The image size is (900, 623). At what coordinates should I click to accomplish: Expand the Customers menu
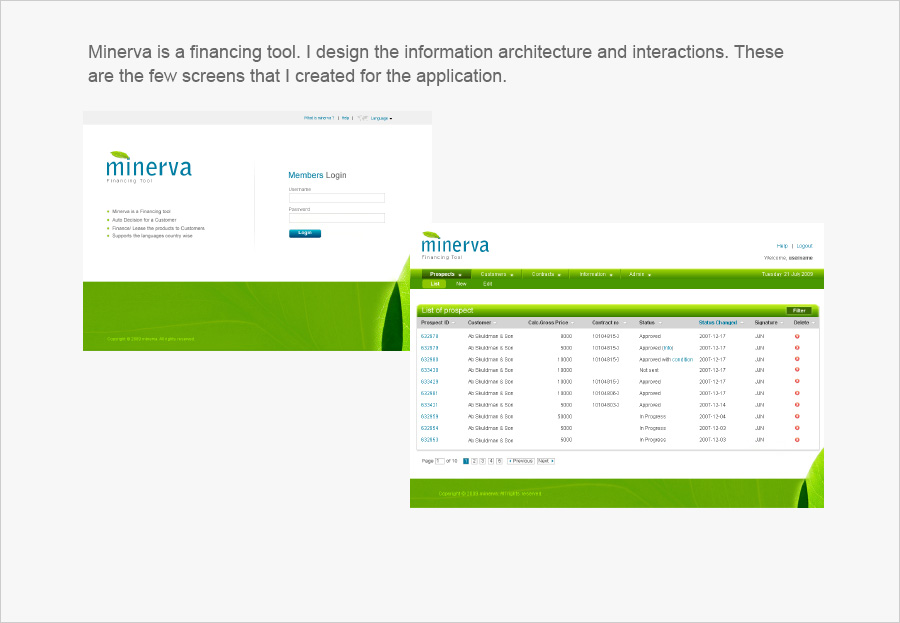(497, 274)
